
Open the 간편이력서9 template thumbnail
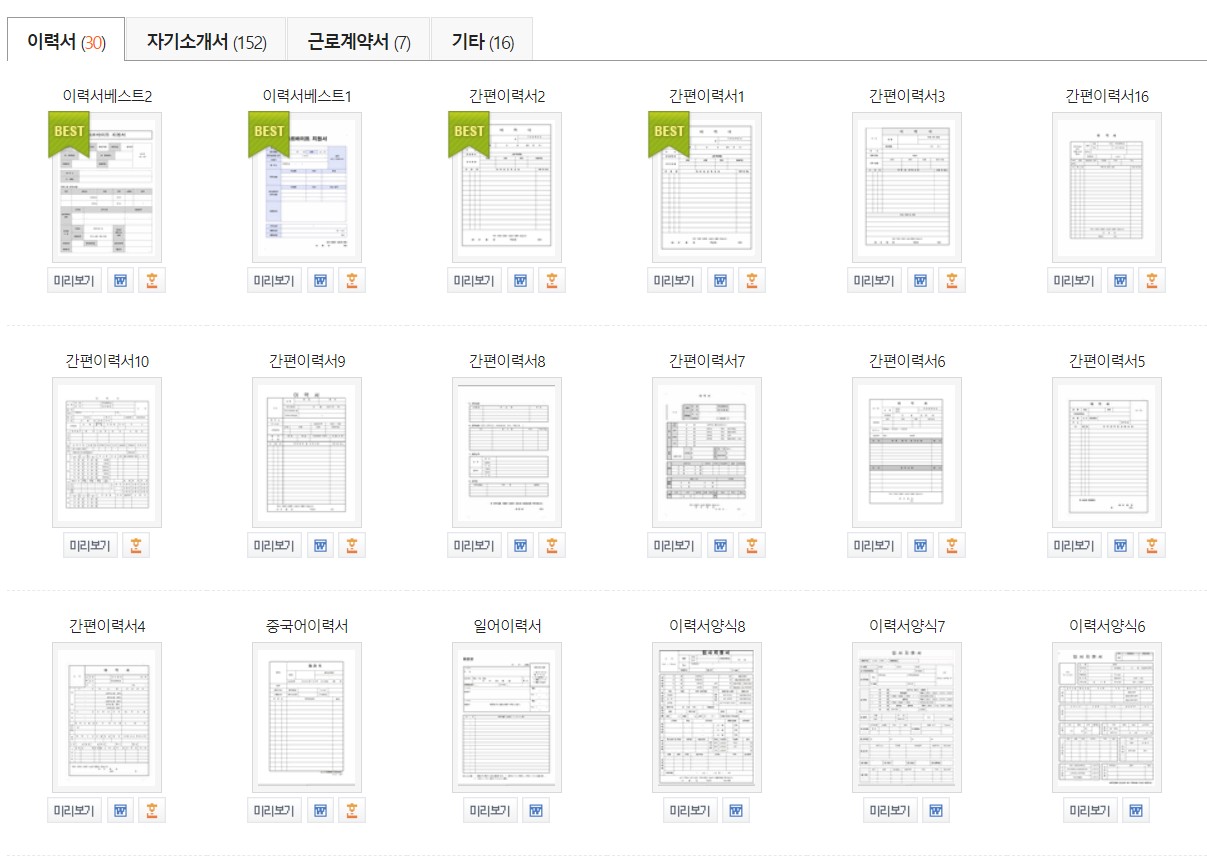[307, 452]
